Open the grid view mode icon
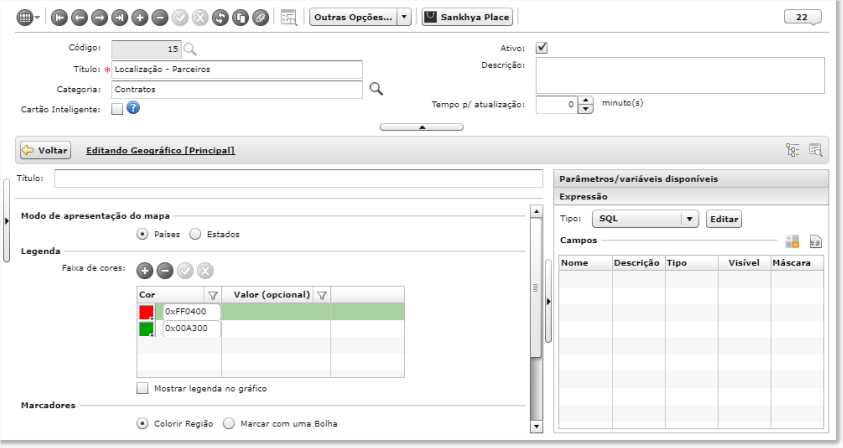Image resolution: width=843 pixels, height=448 pixels. 24,17
